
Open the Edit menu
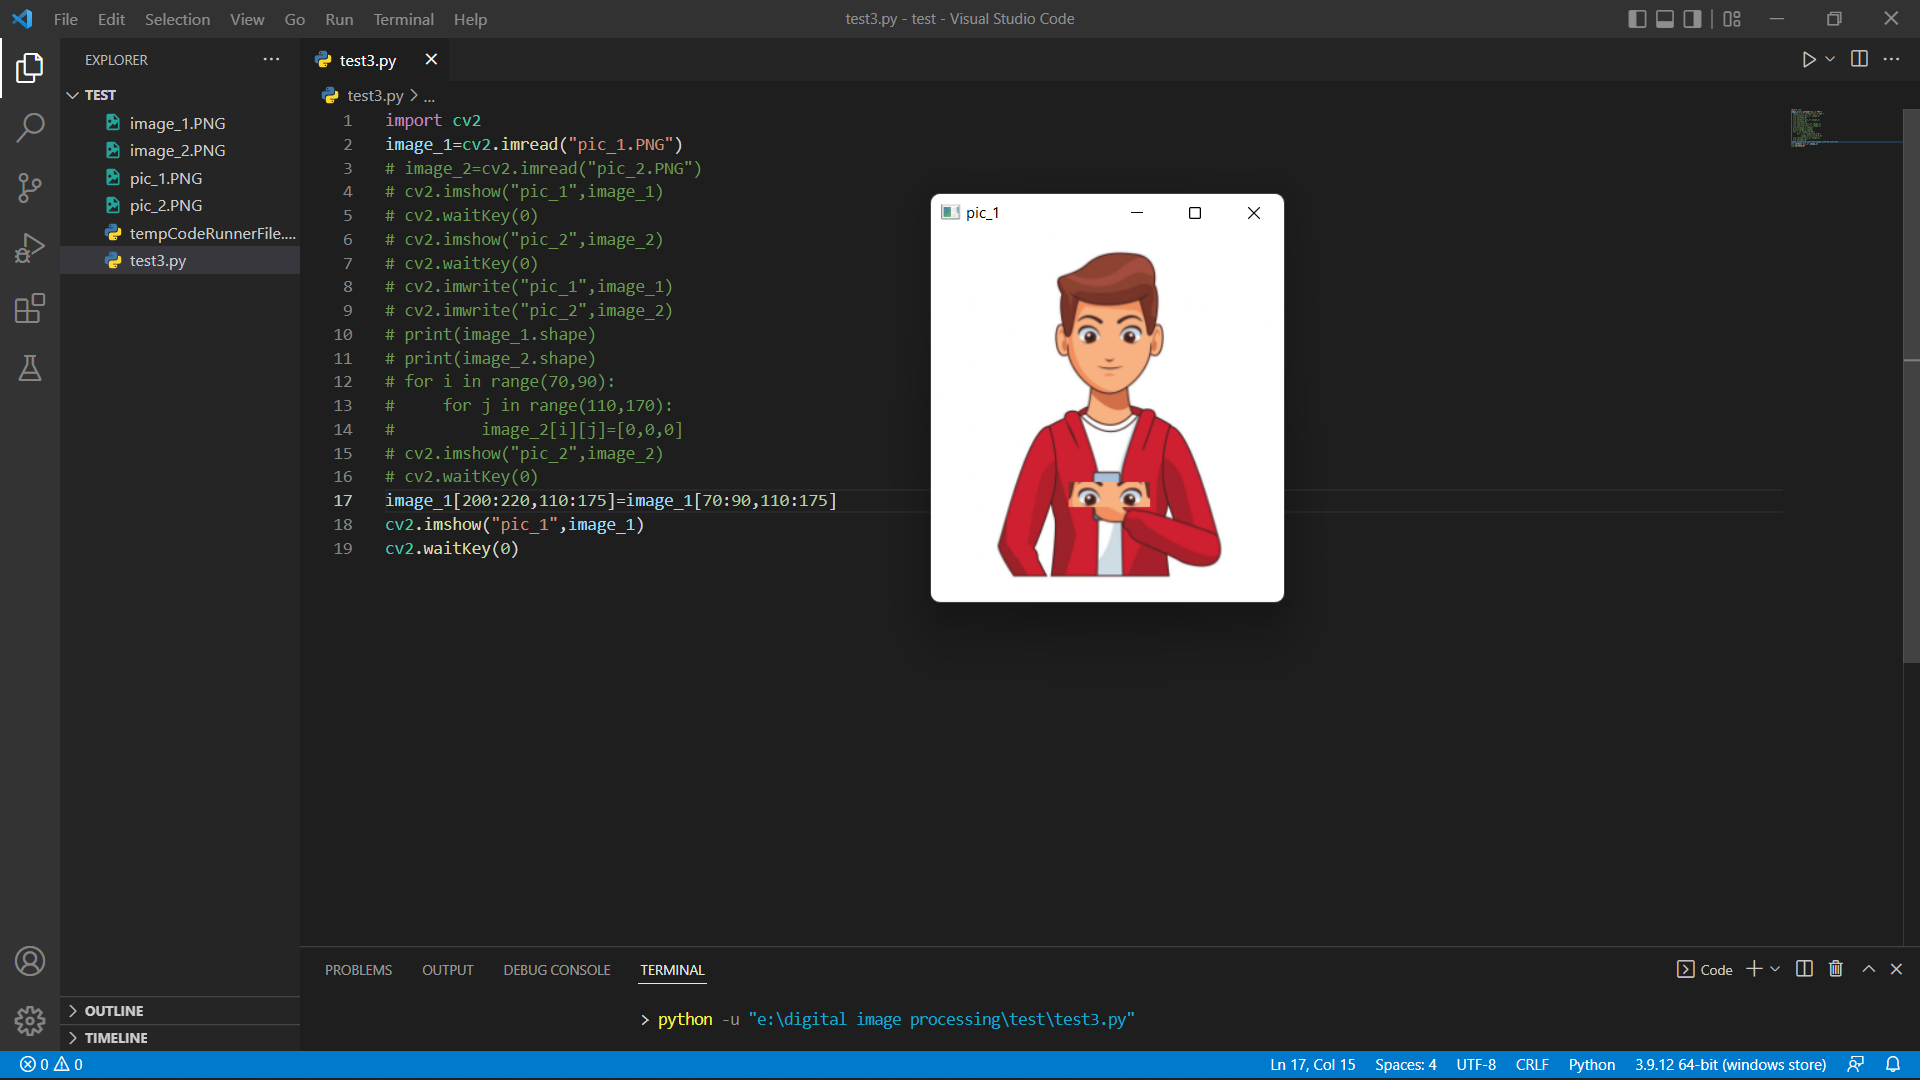click(111, 19)
